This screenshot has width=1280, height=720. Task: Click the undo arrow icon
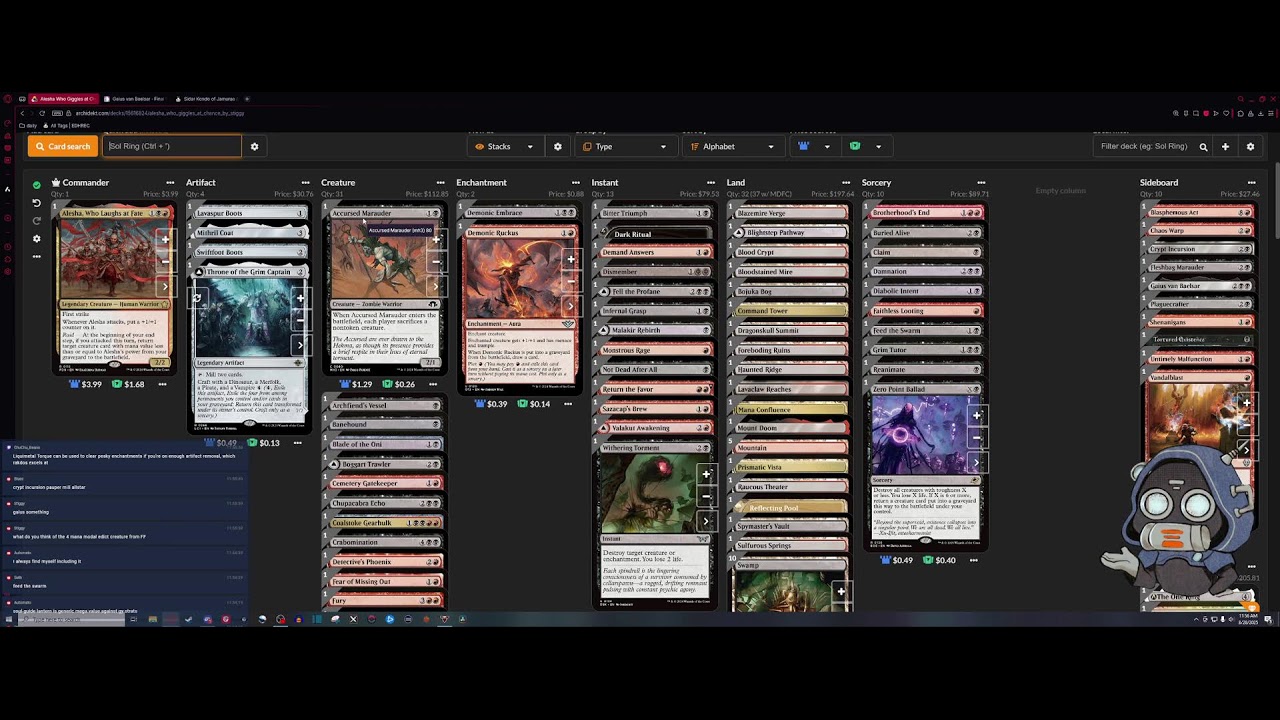(x=37, y=203)
